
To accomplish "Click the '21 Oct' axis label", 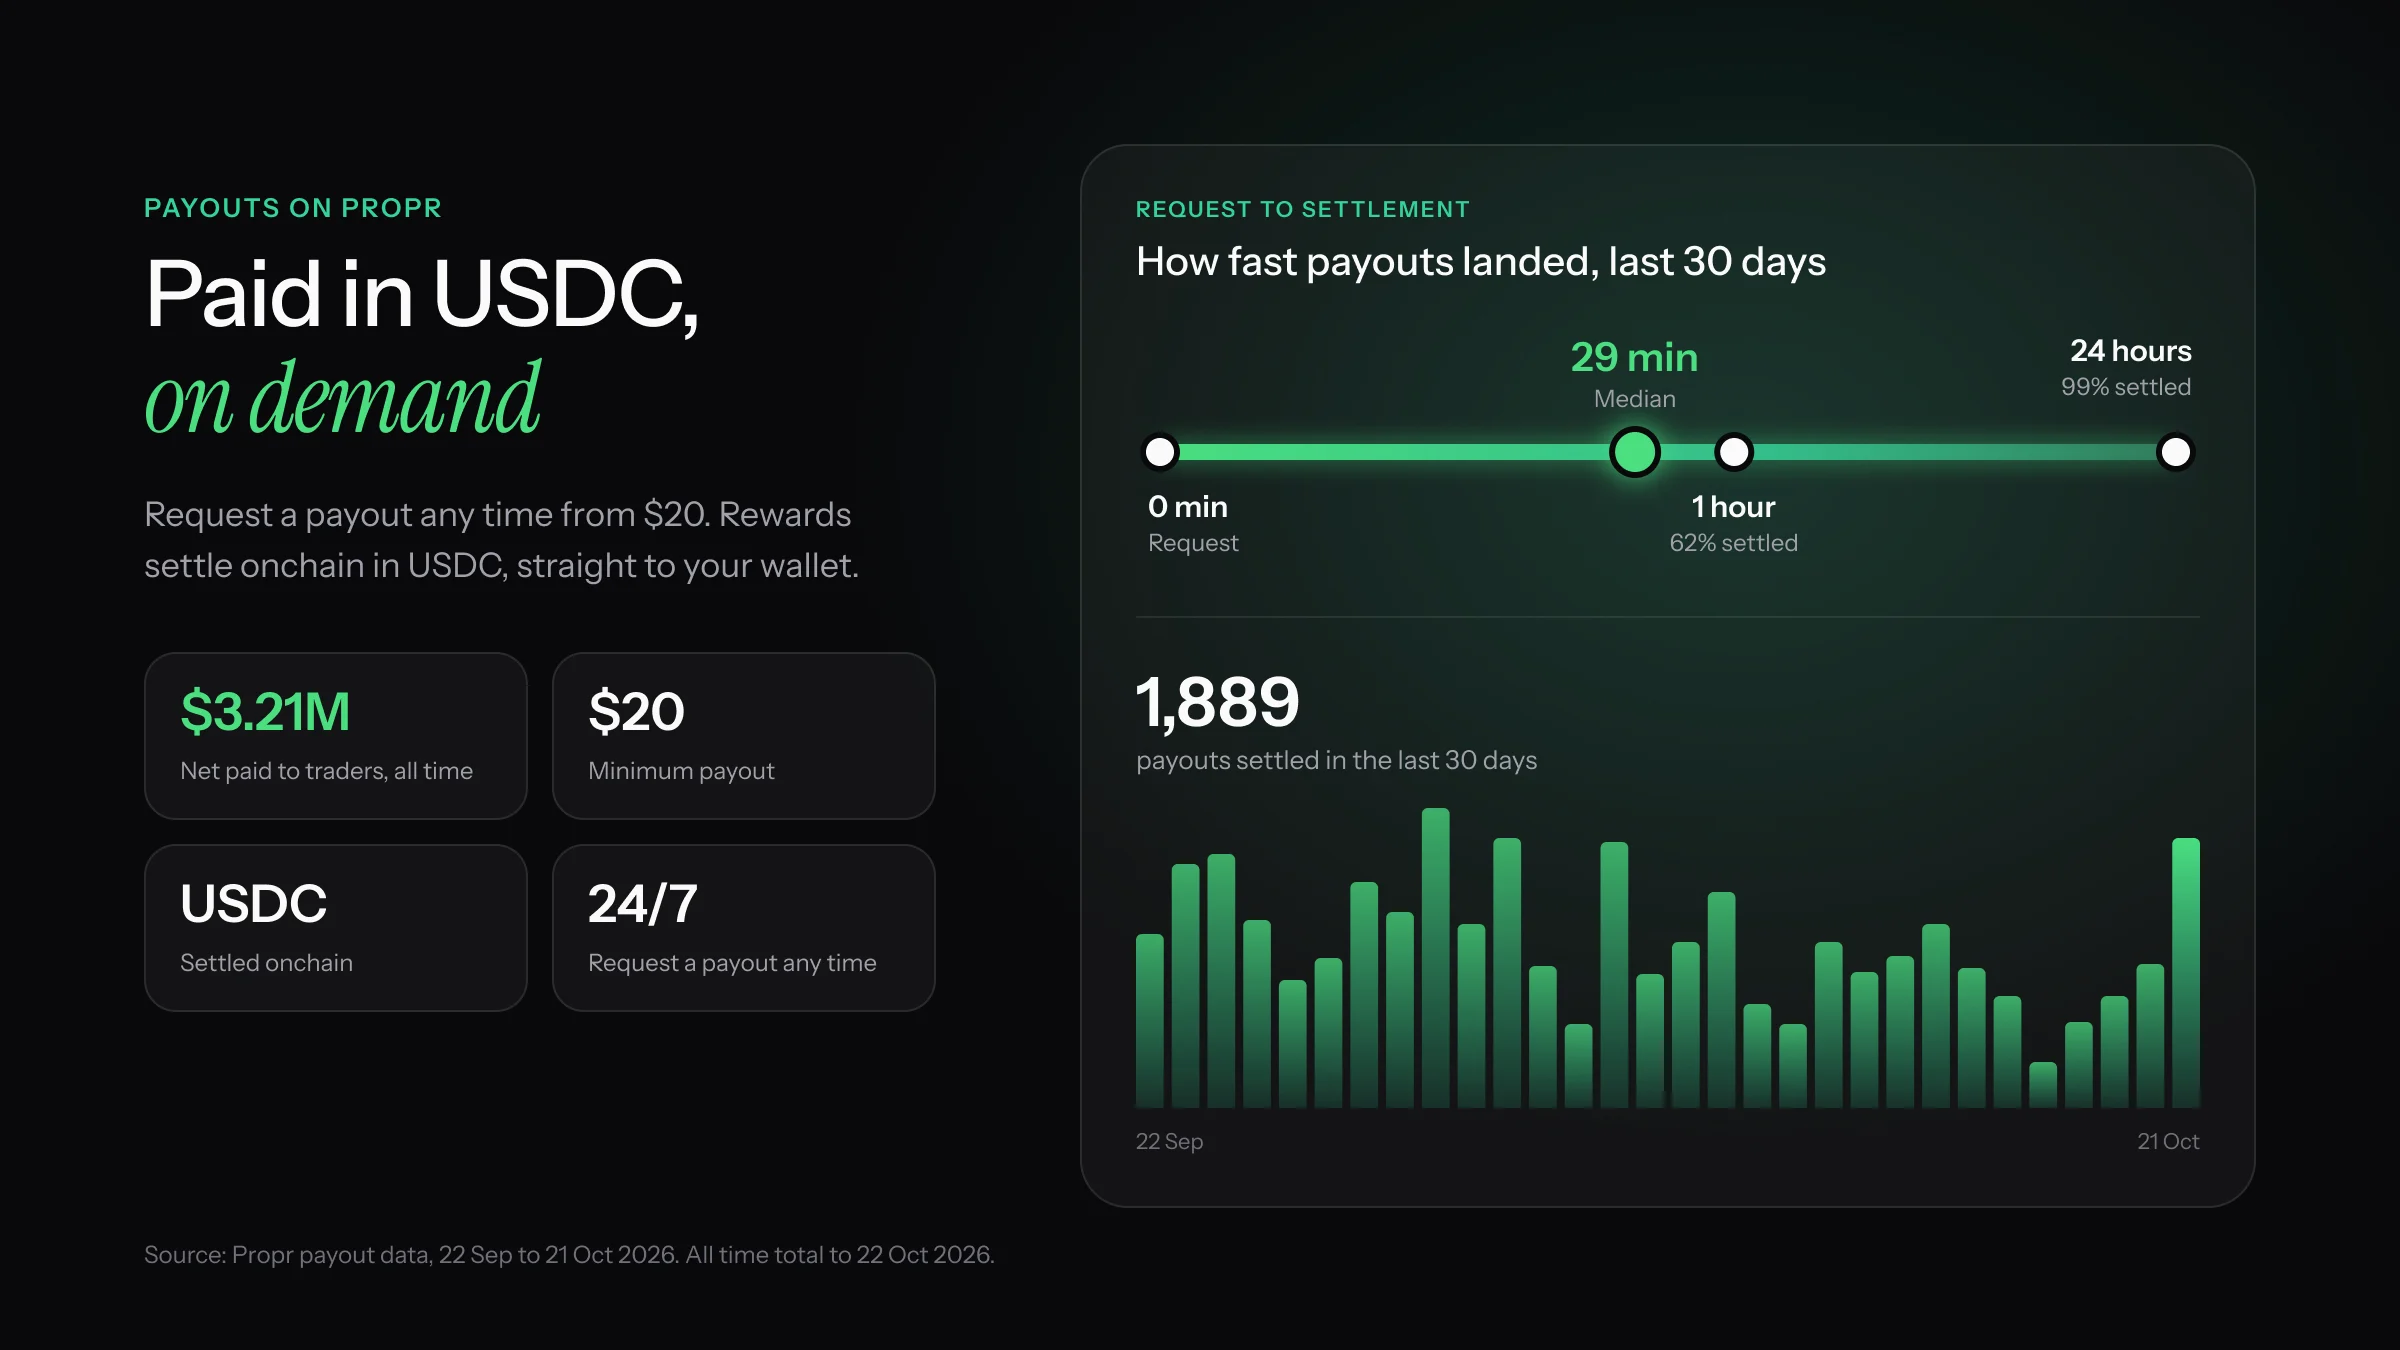I will [x=2168, y=1142].
